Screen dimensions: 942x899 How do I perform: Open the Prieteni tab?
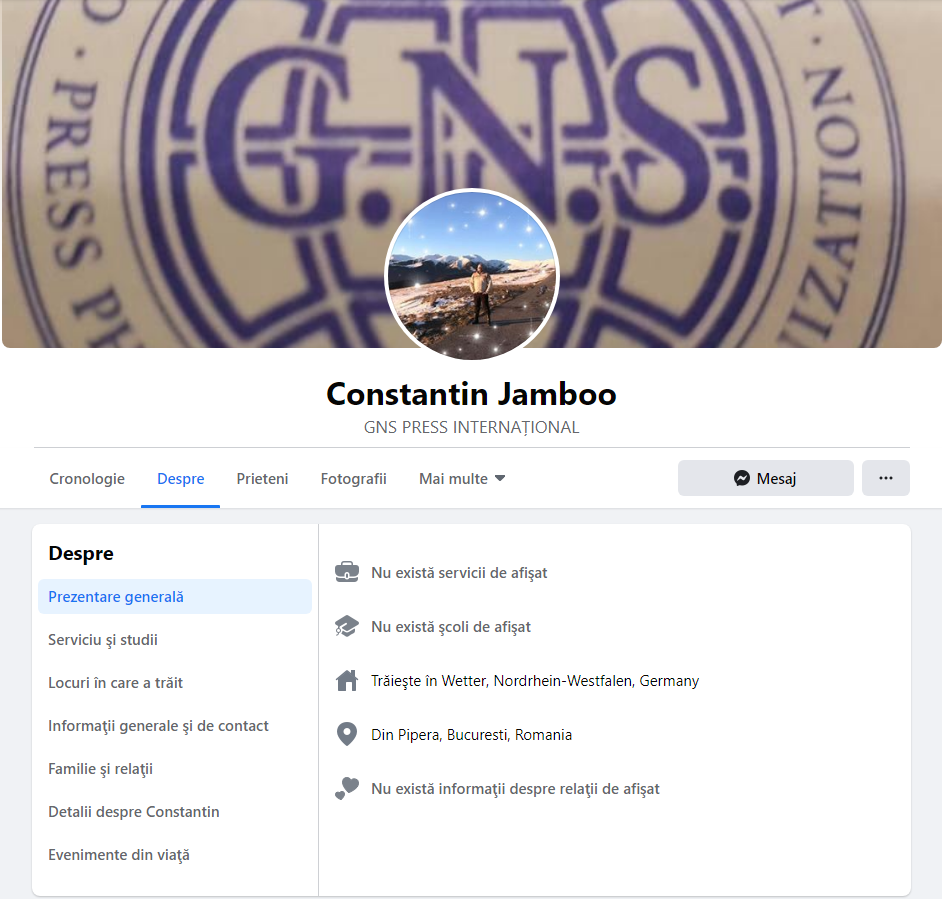262,479
